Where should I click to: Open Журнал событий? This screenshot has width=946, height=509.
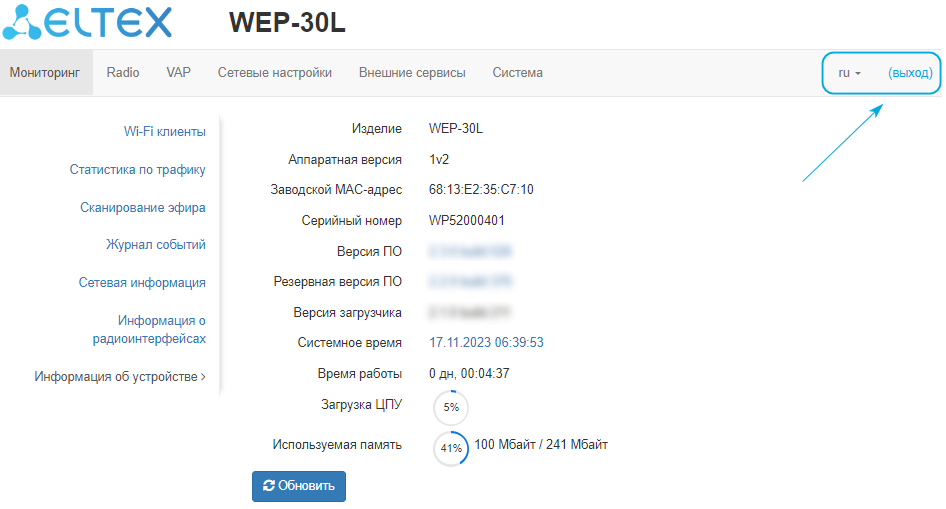click(x=156, y=245)
